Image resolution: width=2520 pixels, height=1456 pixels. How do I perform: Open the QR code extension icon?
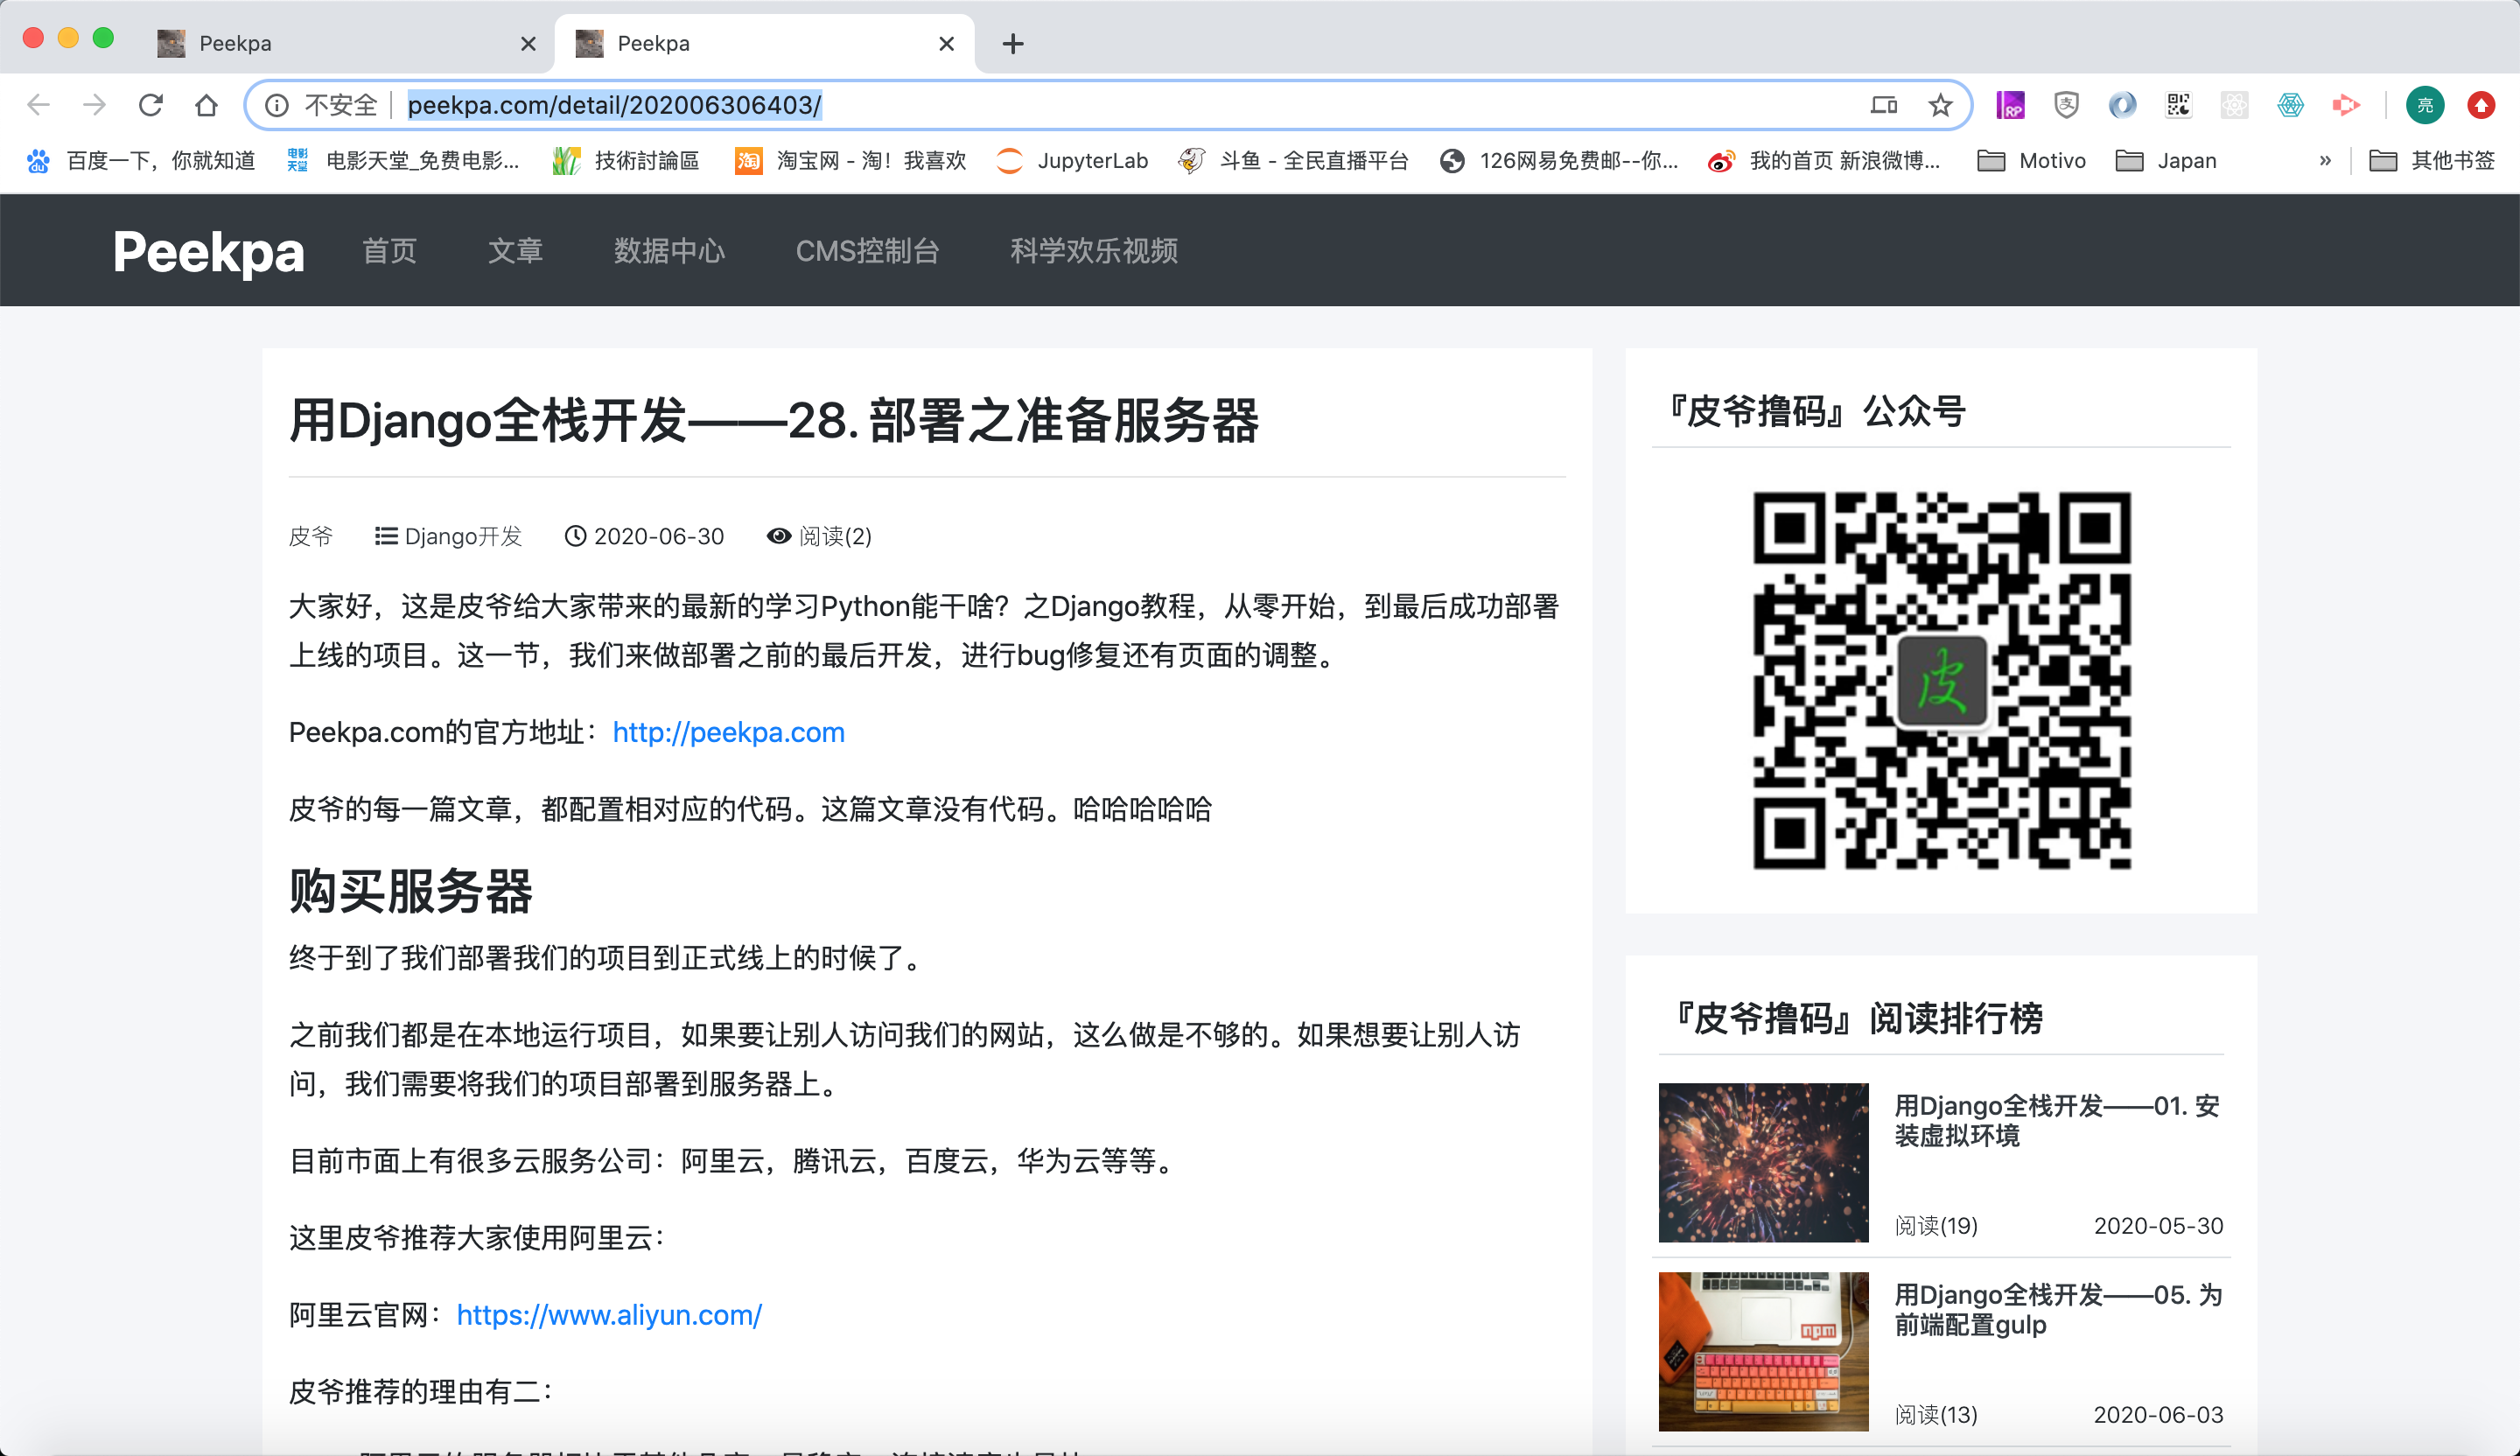pyautogui.click(x=2178, y=104)
